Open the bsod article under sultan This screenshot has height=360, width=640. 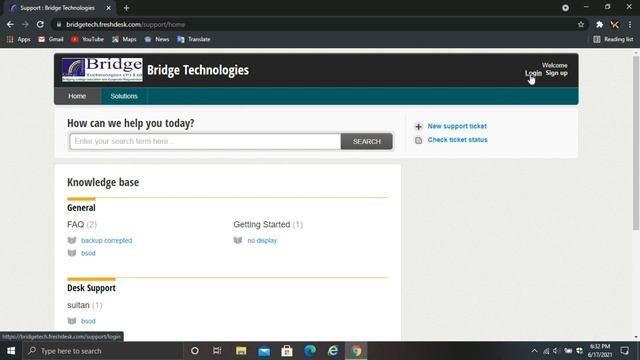[88, 321]
